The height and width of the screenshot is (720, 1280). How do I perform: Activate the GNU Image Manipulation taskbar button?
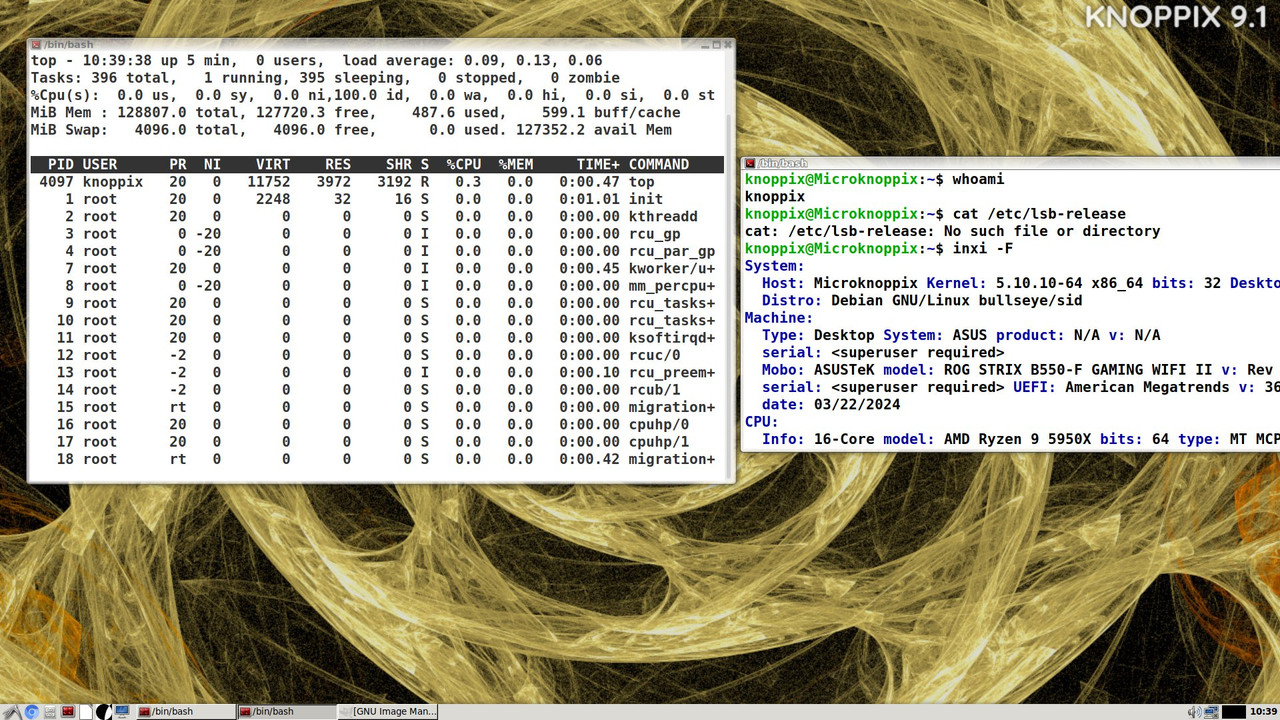(388, 712)
